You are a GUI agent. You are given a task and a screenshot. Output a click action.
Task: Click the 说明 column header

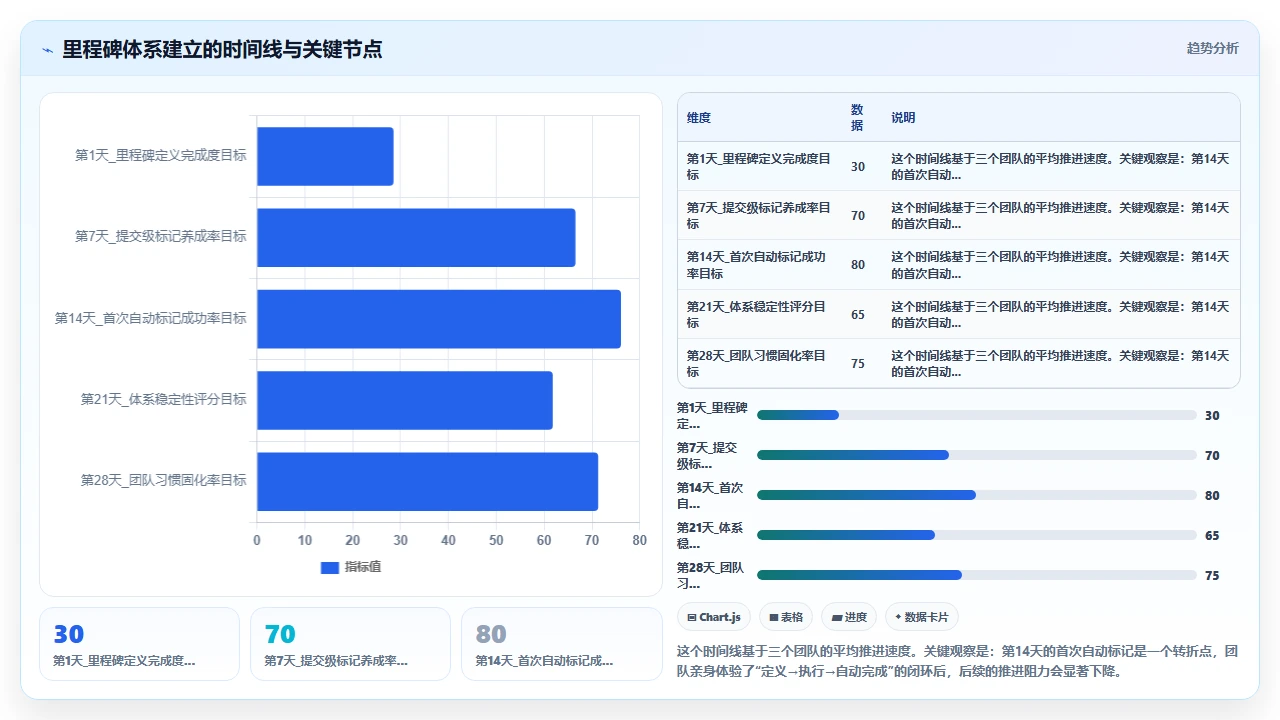[x=903, y=118]
